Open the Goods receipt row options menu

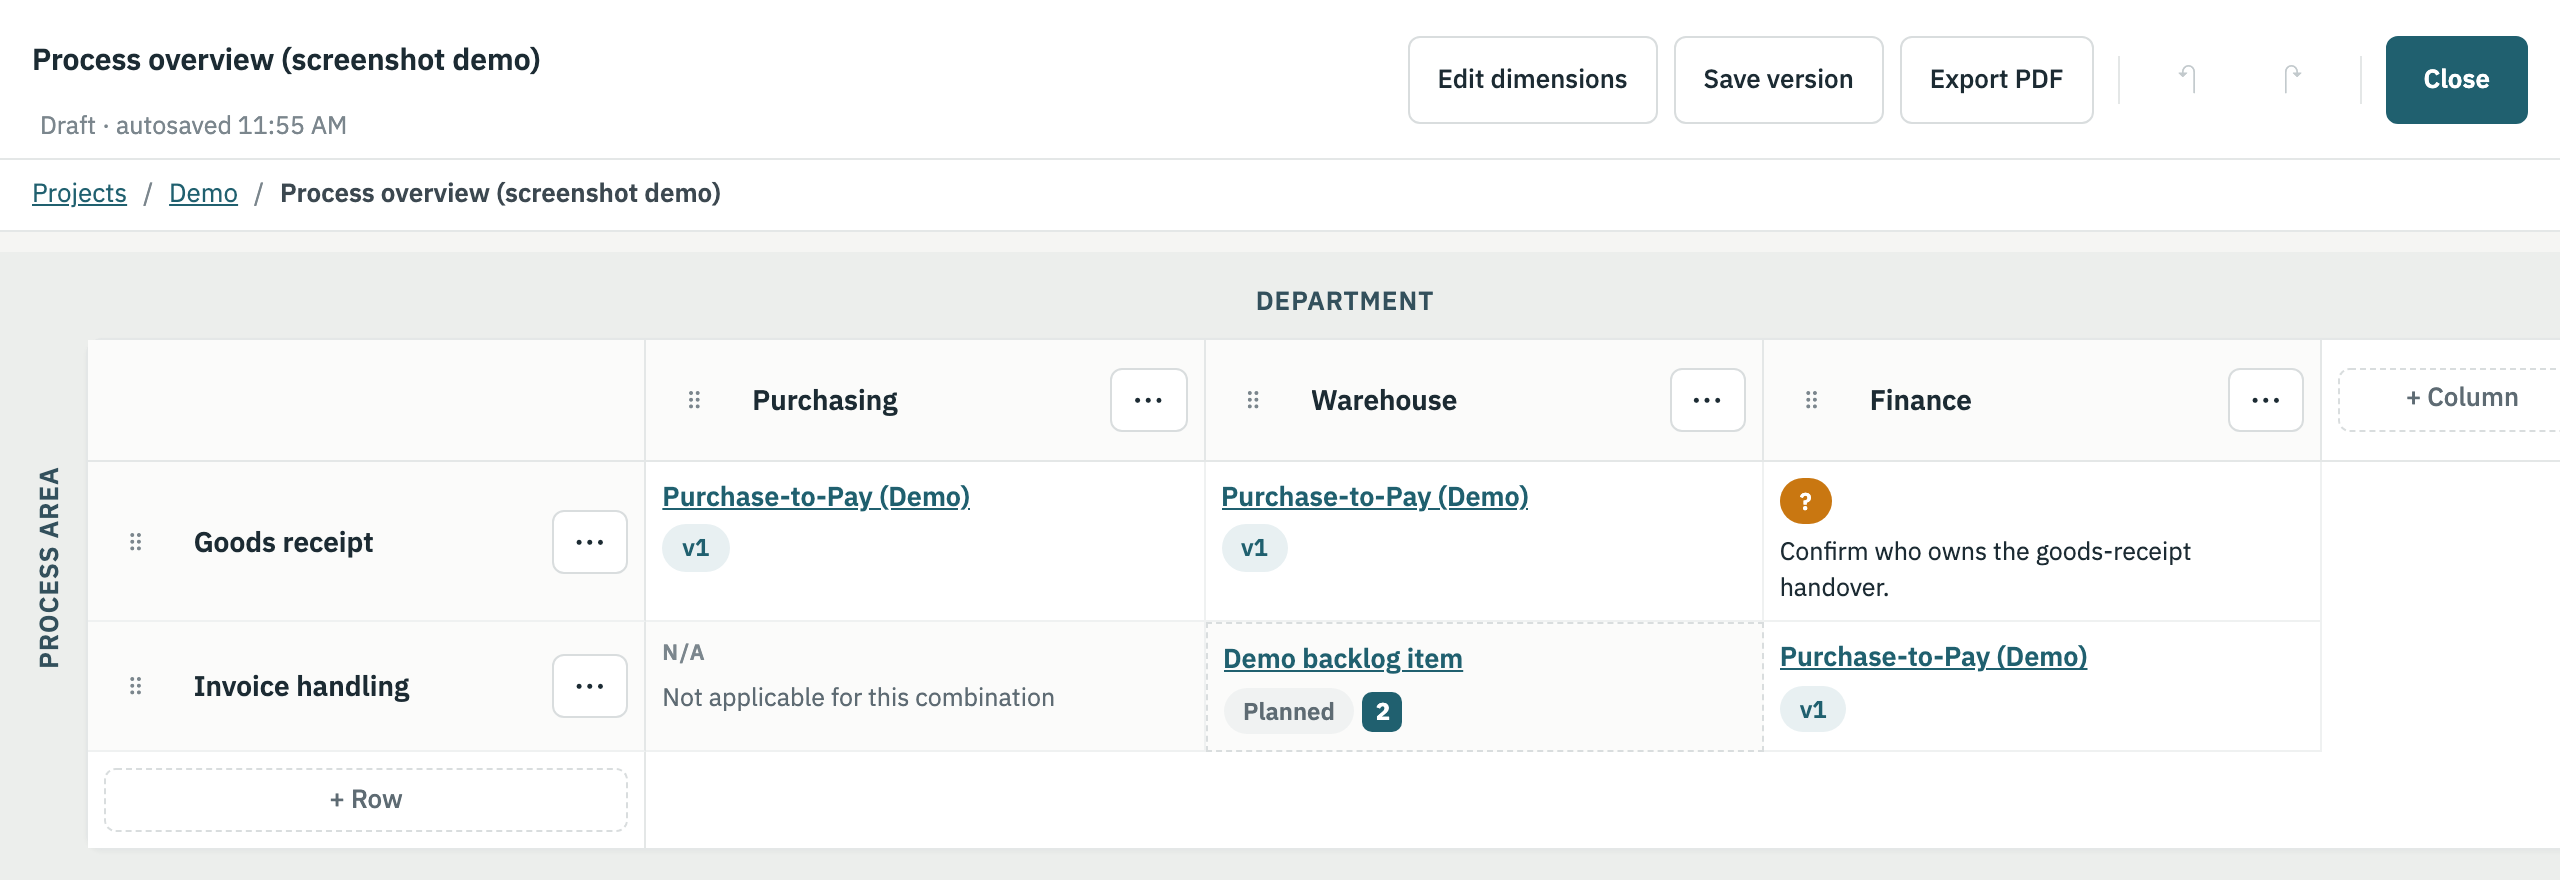click(x=590, y=542)
